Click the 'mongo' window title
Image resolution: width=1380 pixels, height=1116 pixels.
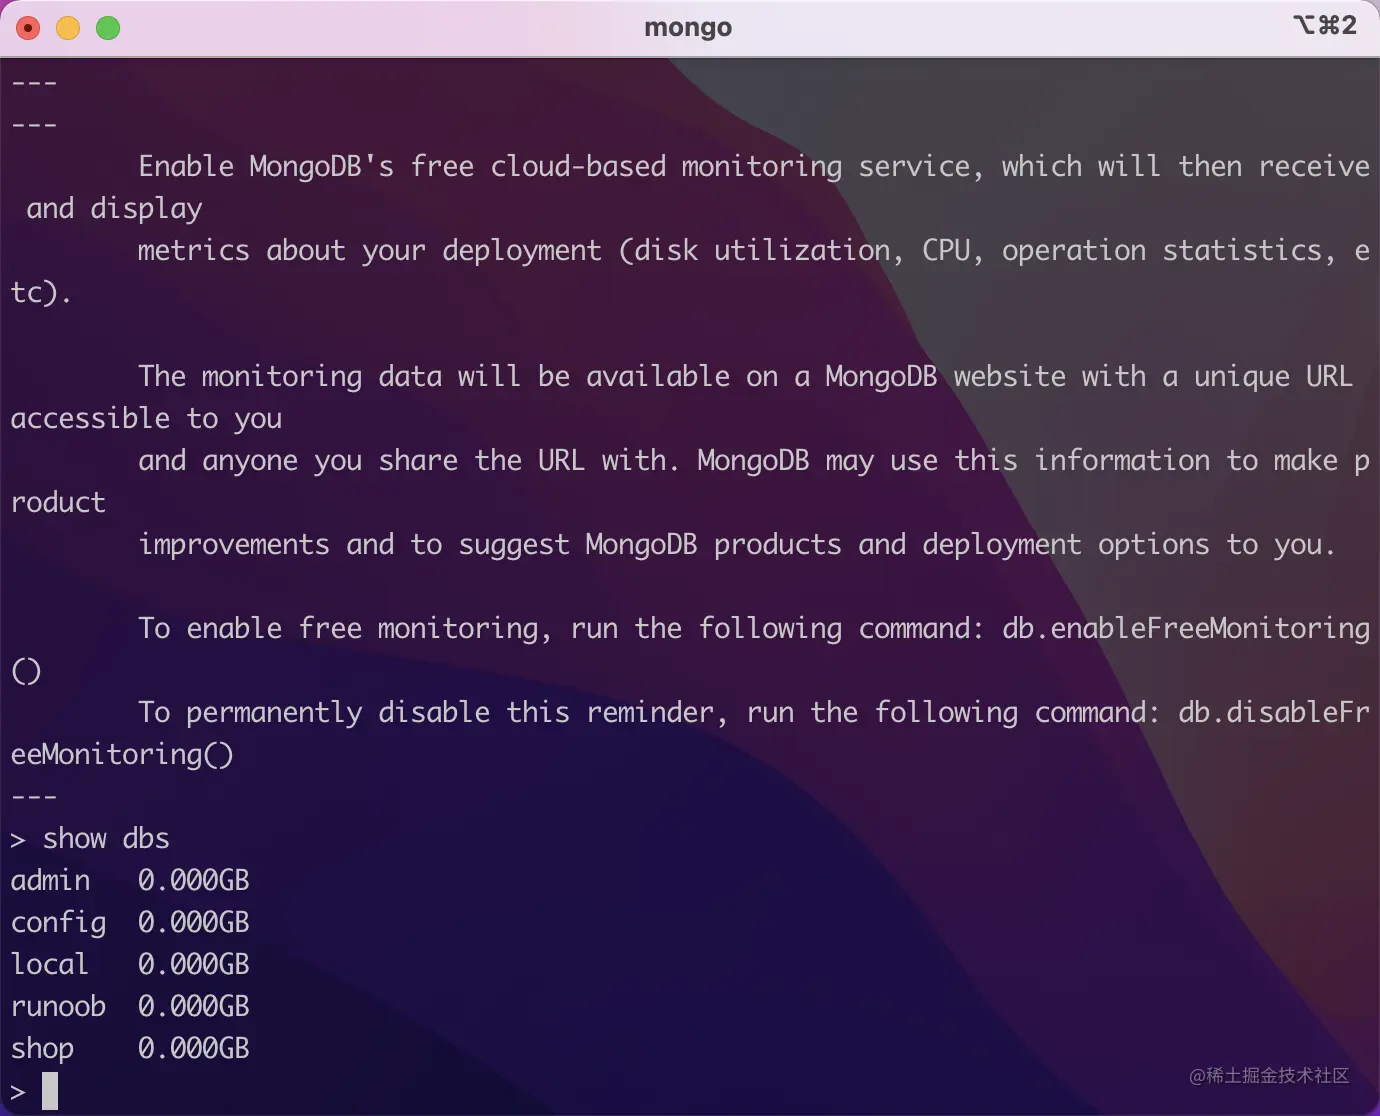pyautogui.click(x=688, y=27)
